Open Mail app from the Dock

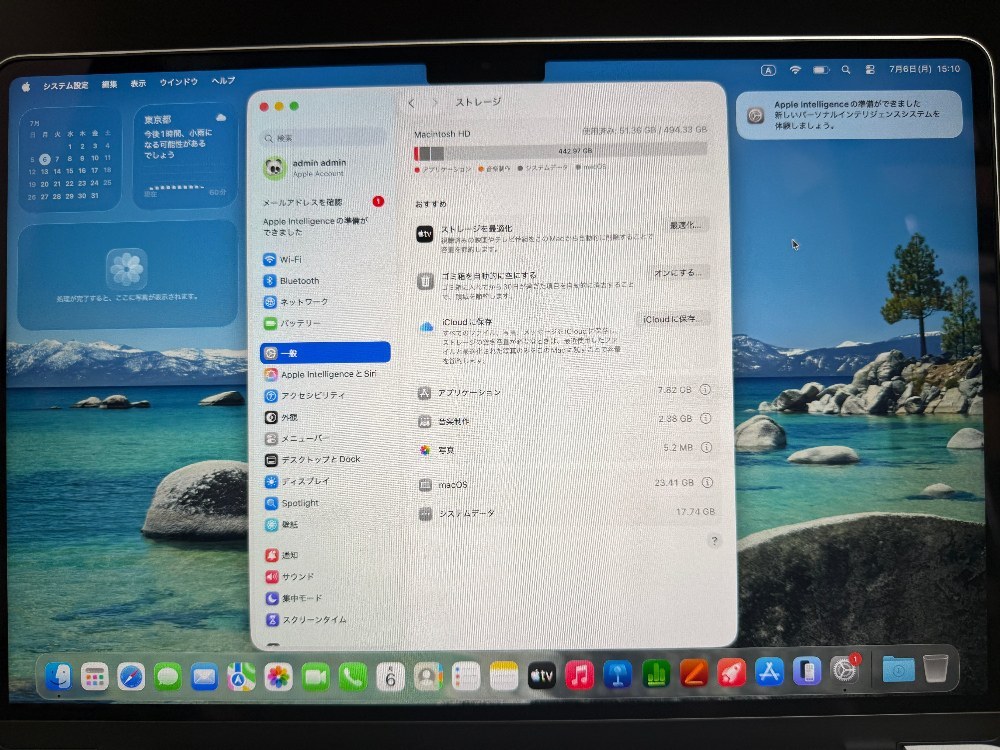tap(204, 677)
